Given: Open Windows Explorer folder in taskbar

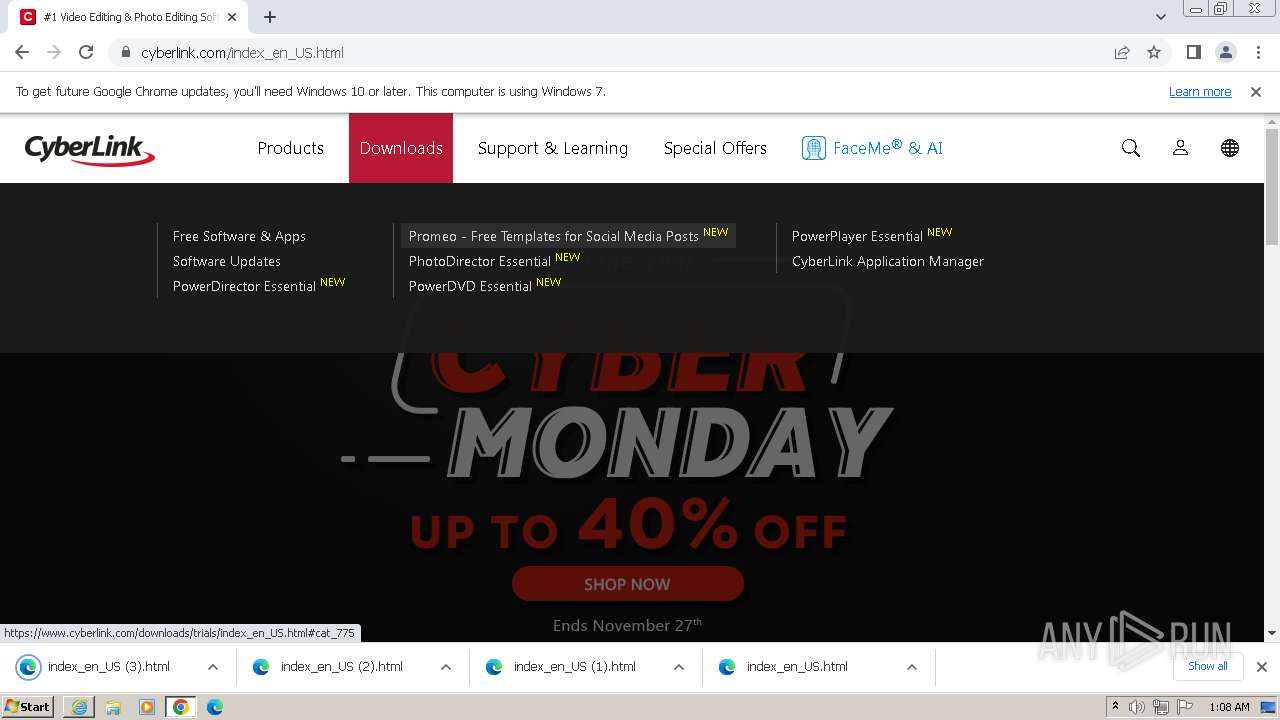Looking at the screenshot, I should (113, 707).
